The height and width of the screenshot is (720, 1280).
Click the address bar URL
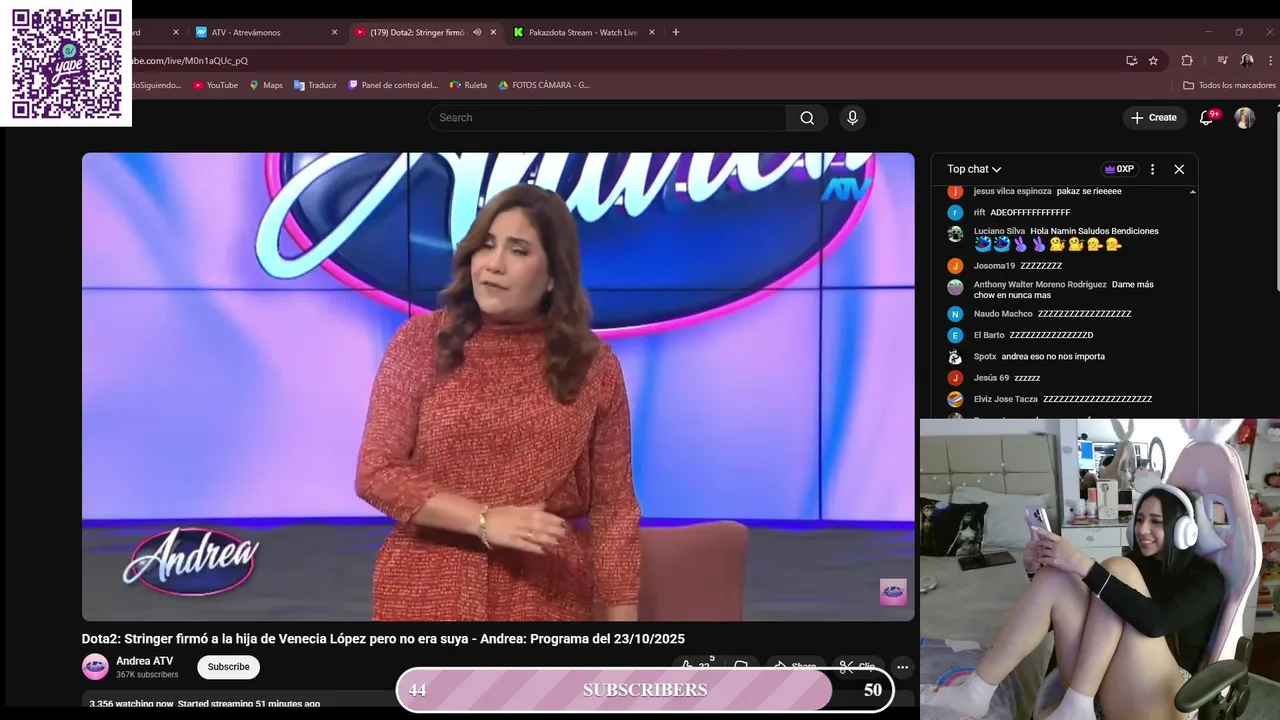[190, 60]
